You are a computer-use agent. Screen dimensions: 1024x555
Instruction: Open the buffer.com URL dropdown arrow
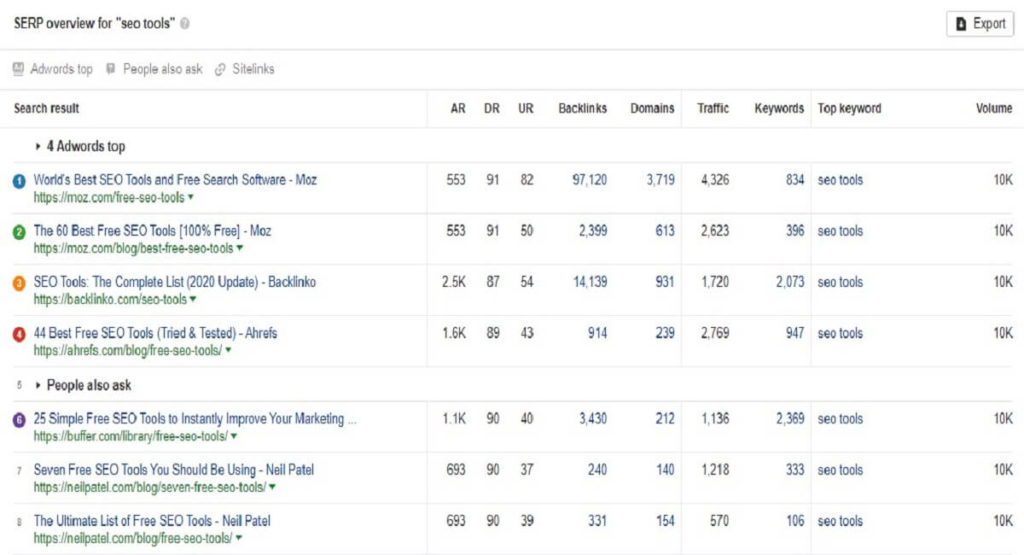coord(234,436)
